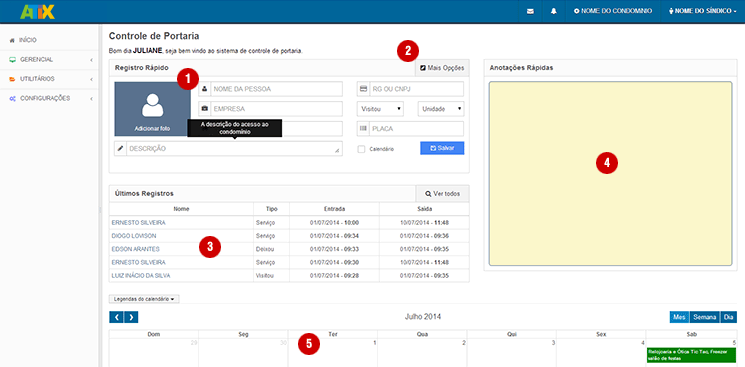Switch calendar to Dia view
This screenshot has width=745, height=367.
(x=729, y=317)
